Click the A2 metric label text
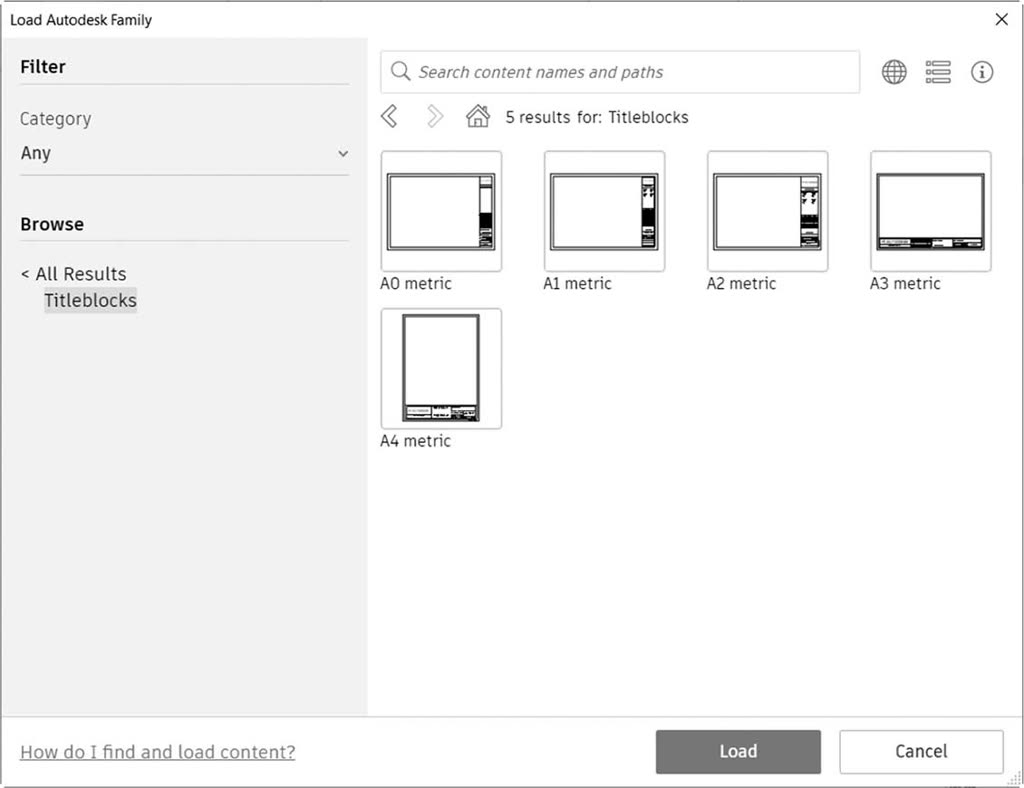The image size is (1024, 788). pos(741,283)
